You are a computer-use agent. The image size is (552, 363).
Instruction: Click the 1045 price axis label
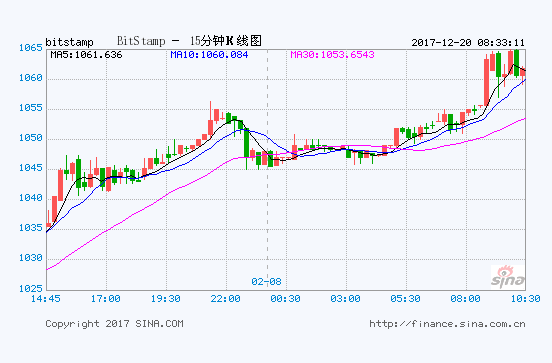click(31, 168)
